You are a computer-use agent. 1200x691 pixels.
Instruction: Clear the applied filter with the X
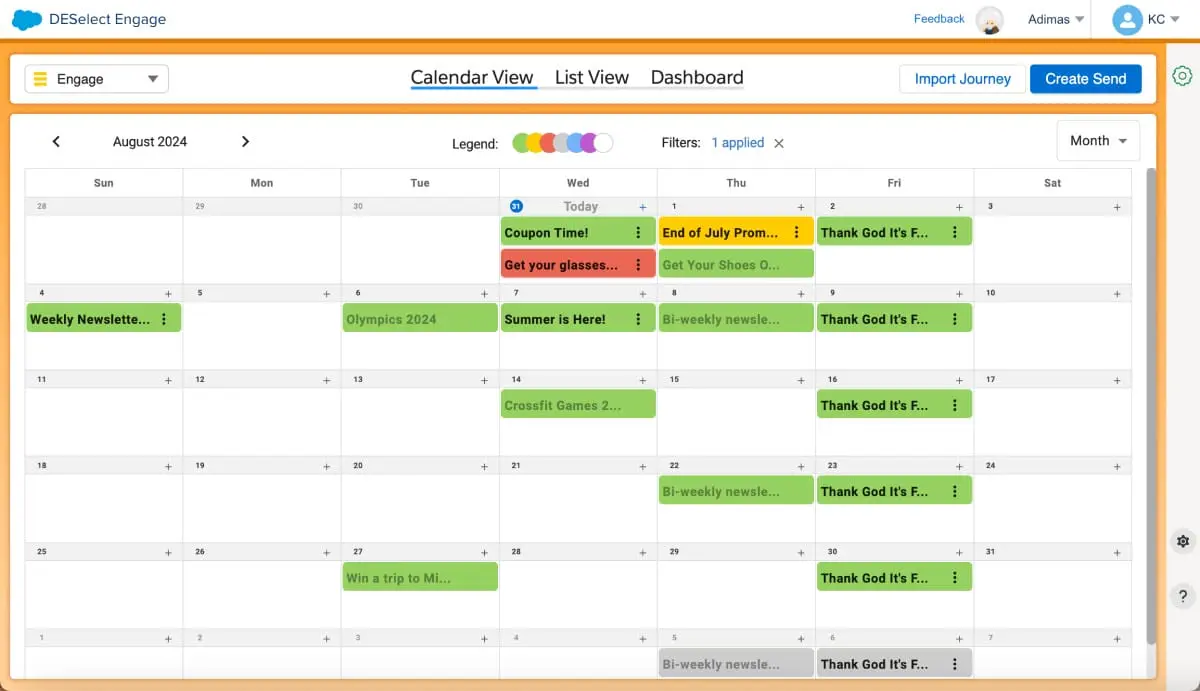coord(779,143)
